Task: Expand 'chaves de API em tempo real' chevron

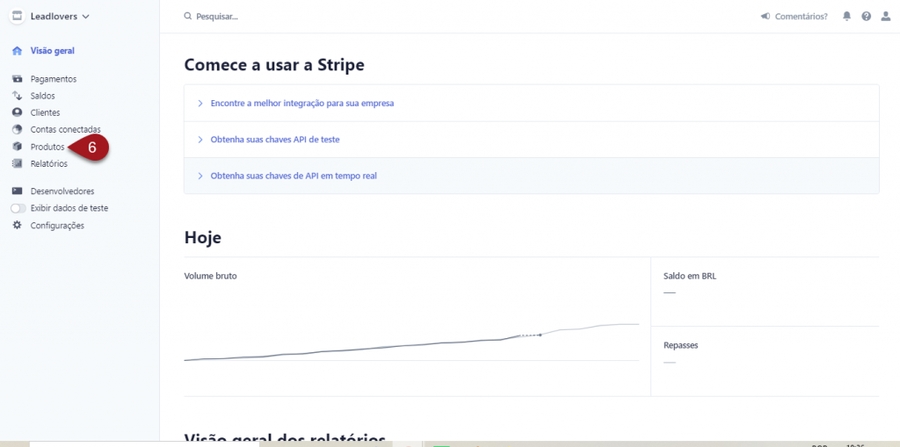Action: coord(200,176)
